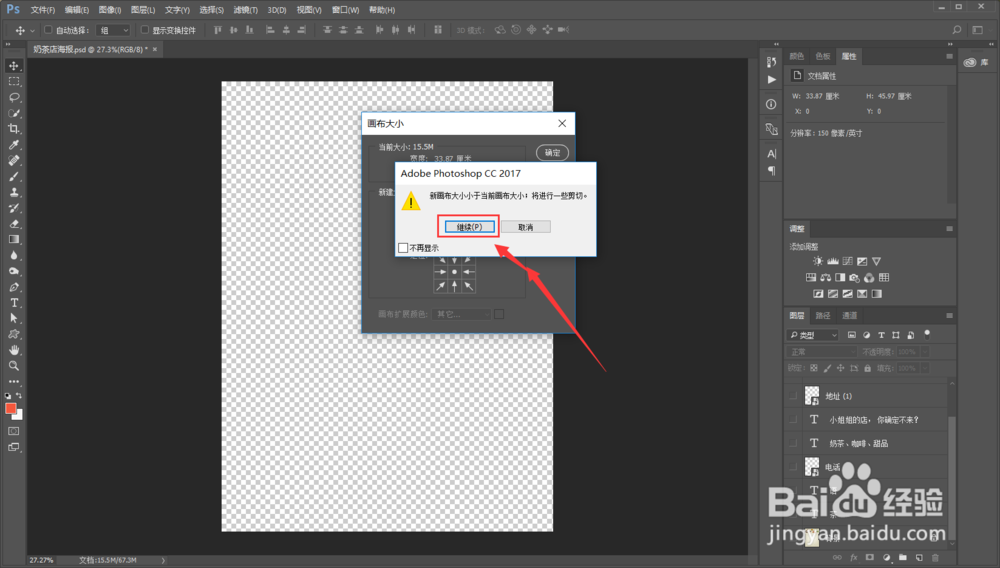The width and height of the screenshot is (1000, 568).
Task: Open the opacity 100% dropdown arrow
Action: pyautogui.click(x=925, y=352)
